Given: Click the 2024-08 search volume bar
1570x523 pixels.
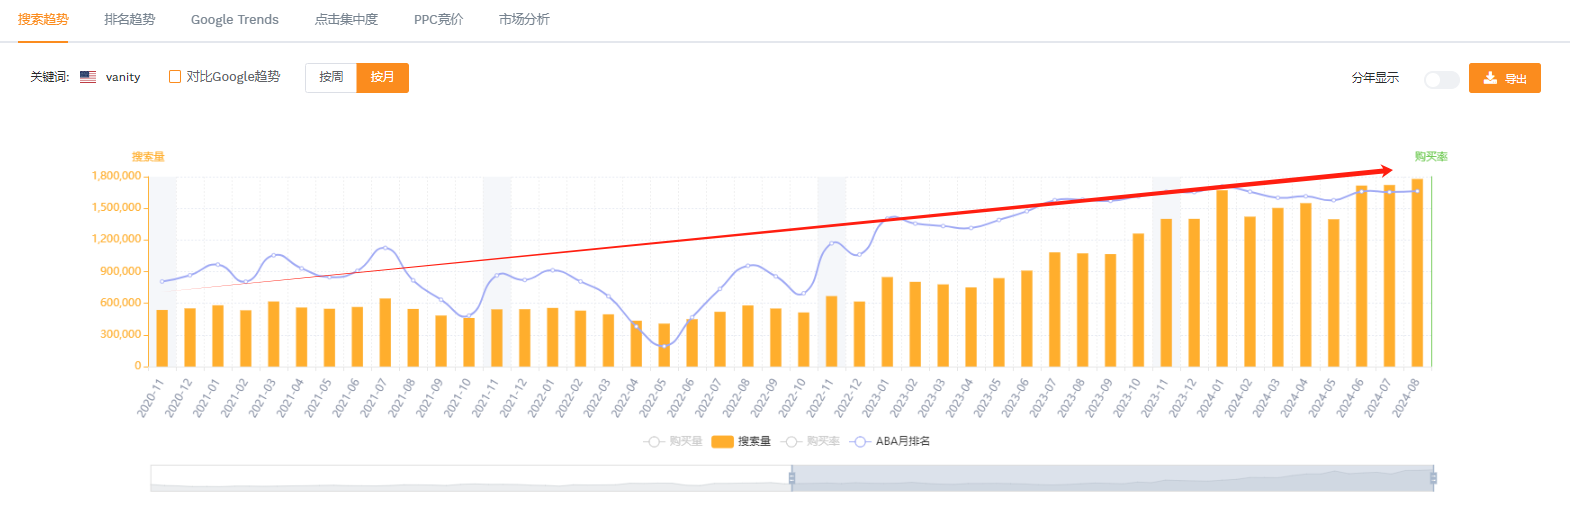Looking at the screenshot, I should (x=1417, y=273).
